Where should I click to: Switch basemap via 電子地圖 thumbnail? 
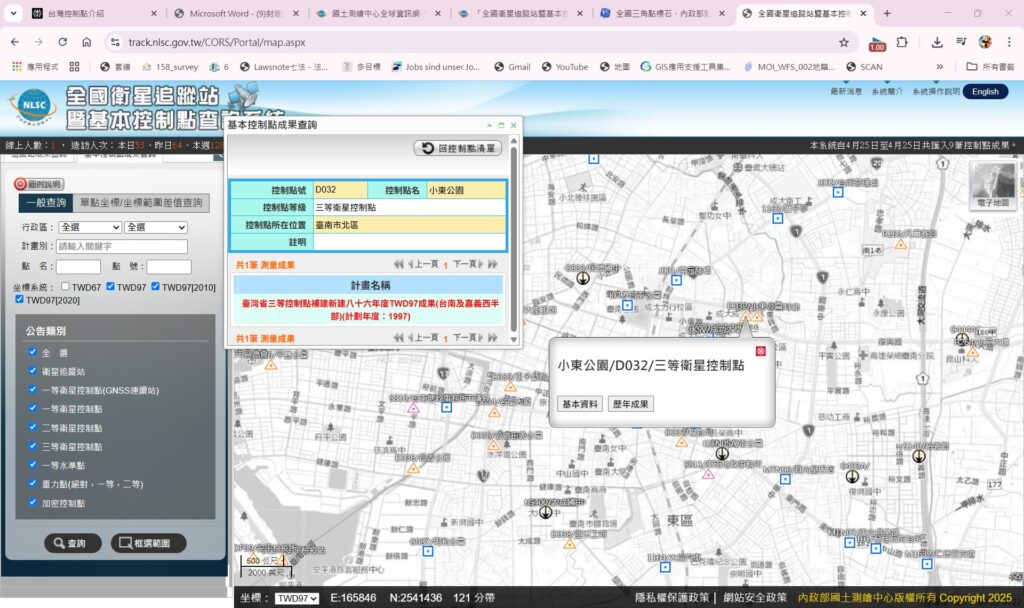[993, 185]
